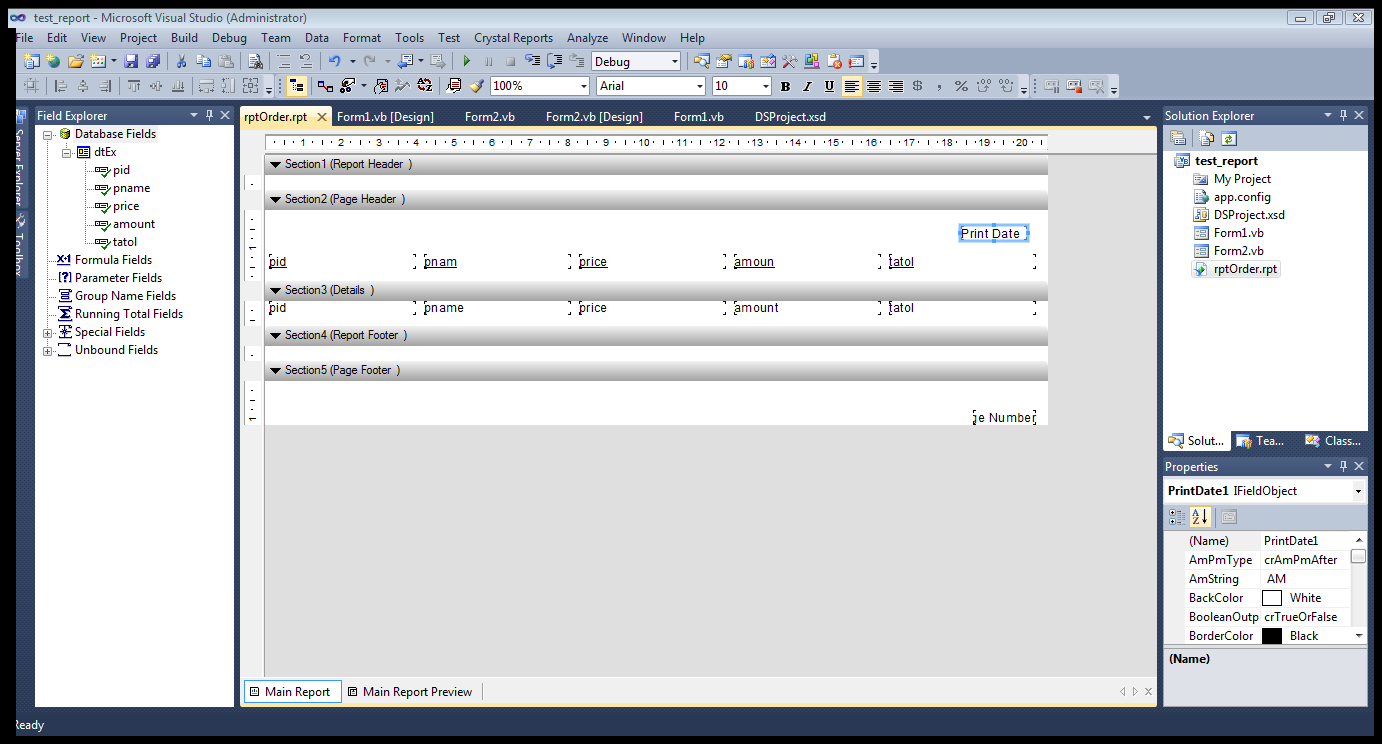Click the Save All icon
This screenshot has height=744, width=1382.
point(153,61)
